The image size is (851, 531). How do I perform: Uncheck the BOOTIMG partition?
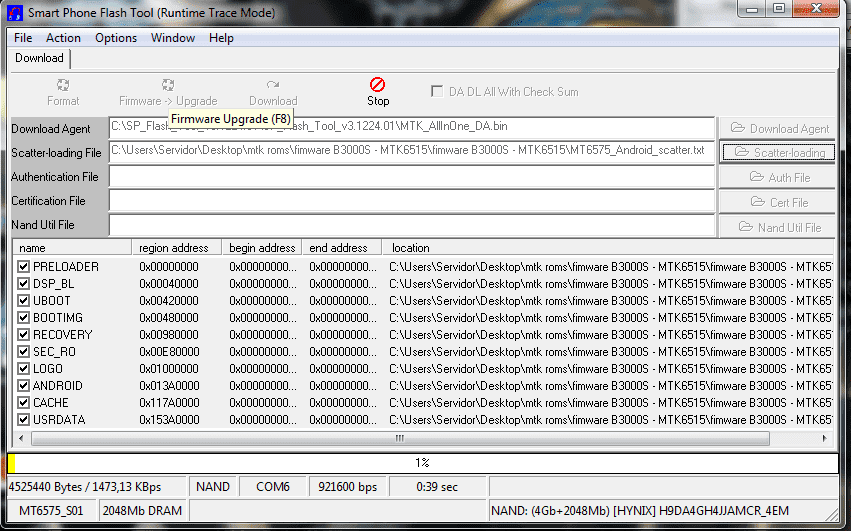pos(23,318)
